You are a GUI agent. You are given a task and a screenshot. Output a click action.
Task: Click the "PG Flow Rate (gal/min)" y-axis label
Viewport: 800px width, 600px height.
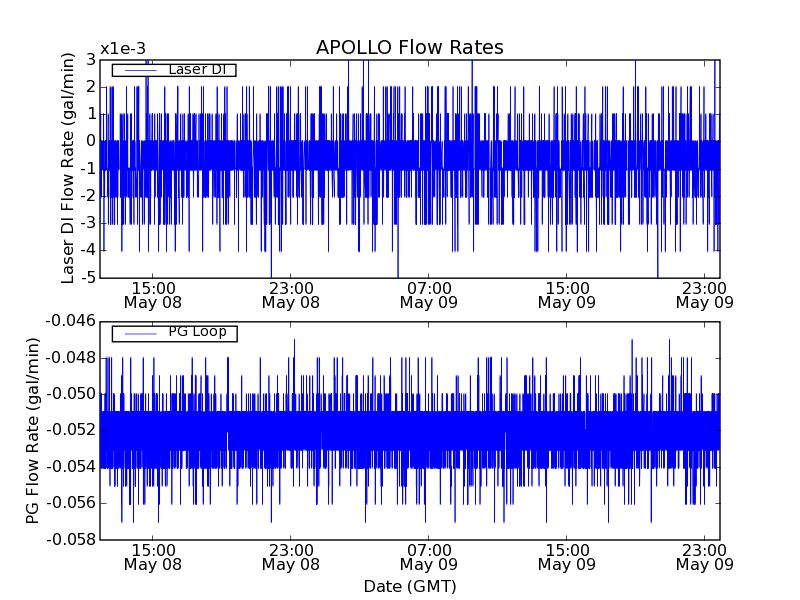pyautogui.click(x=32, y=430)
